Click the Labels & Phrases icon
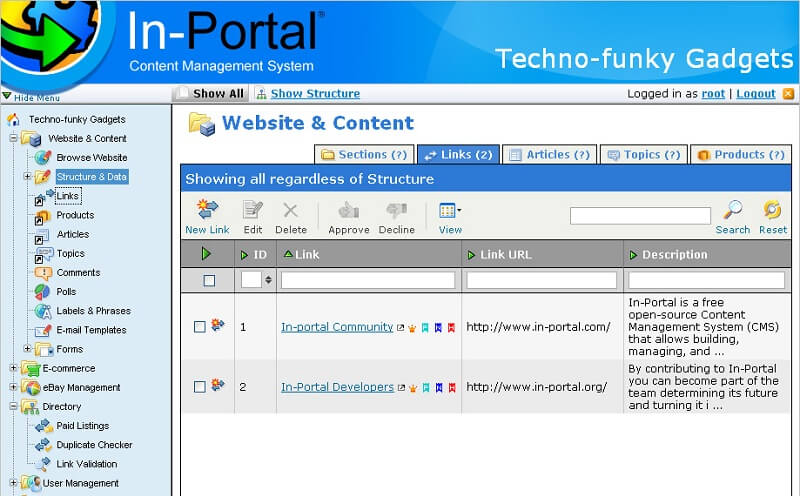Screen dimensions: 800x496 click(x=43, y=311)
